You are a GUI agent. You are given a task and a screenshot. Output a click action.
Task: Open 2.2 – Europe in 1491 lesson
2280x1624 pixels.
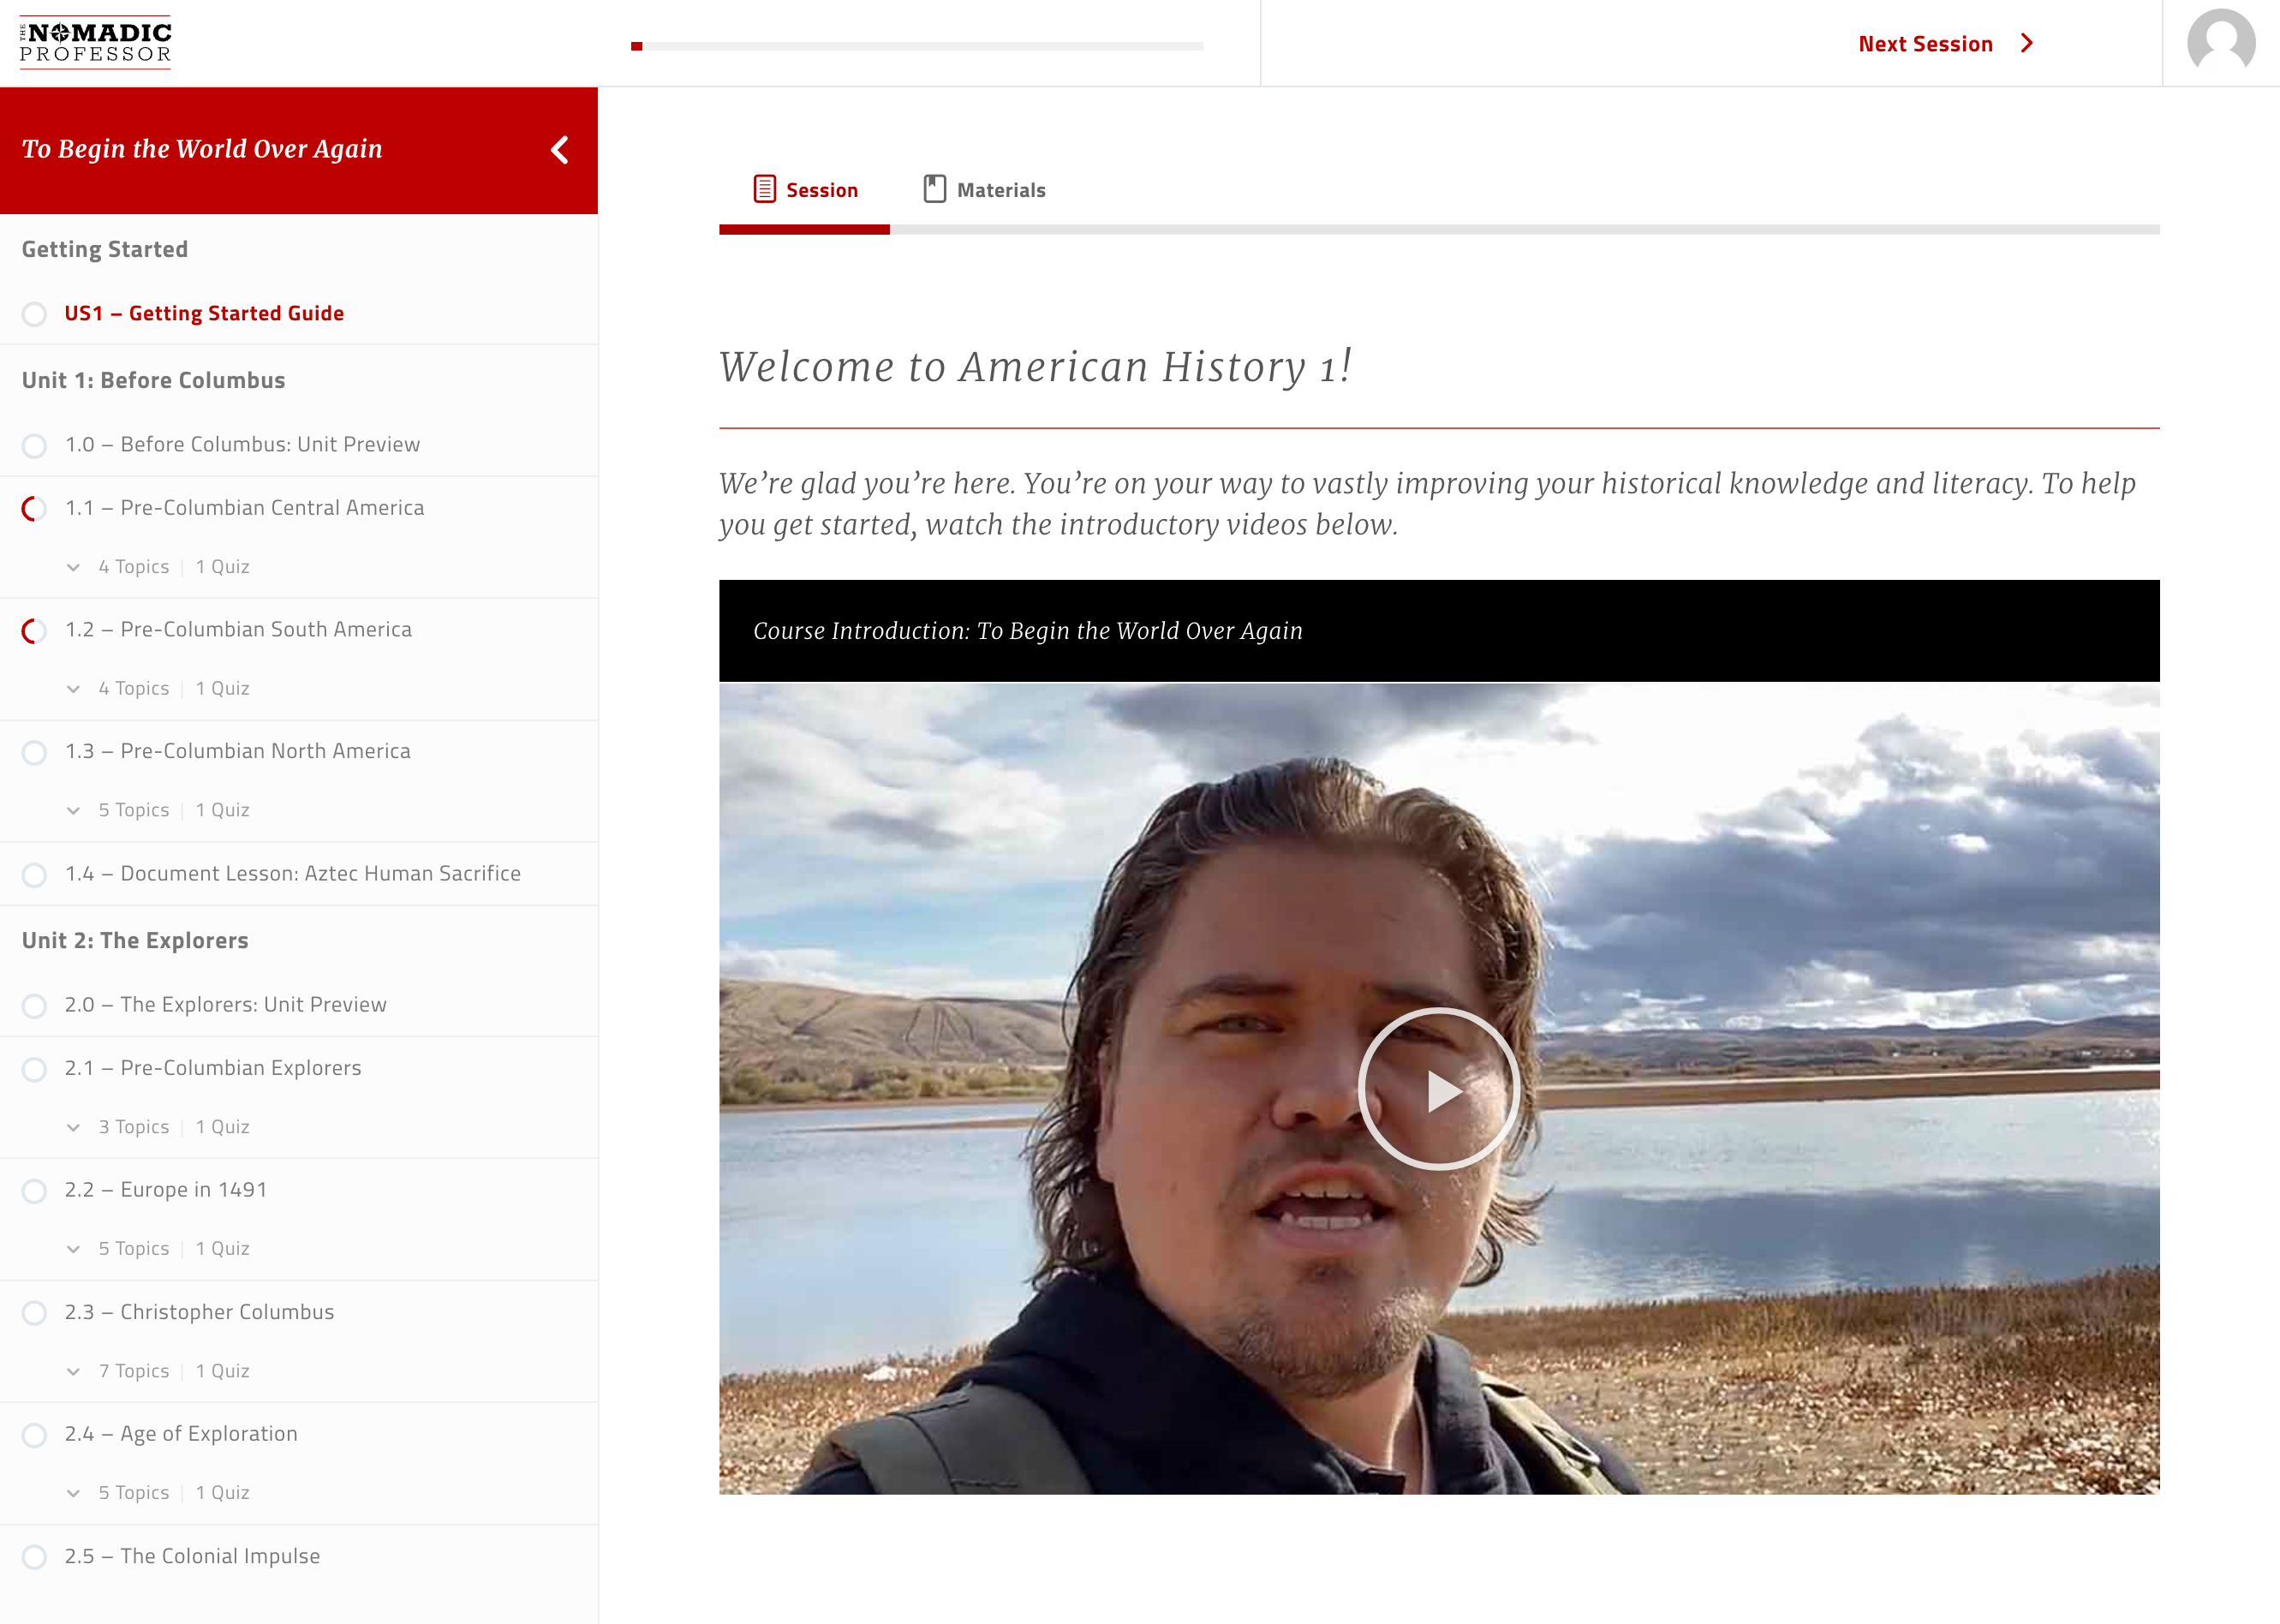tap(166, 1189)
